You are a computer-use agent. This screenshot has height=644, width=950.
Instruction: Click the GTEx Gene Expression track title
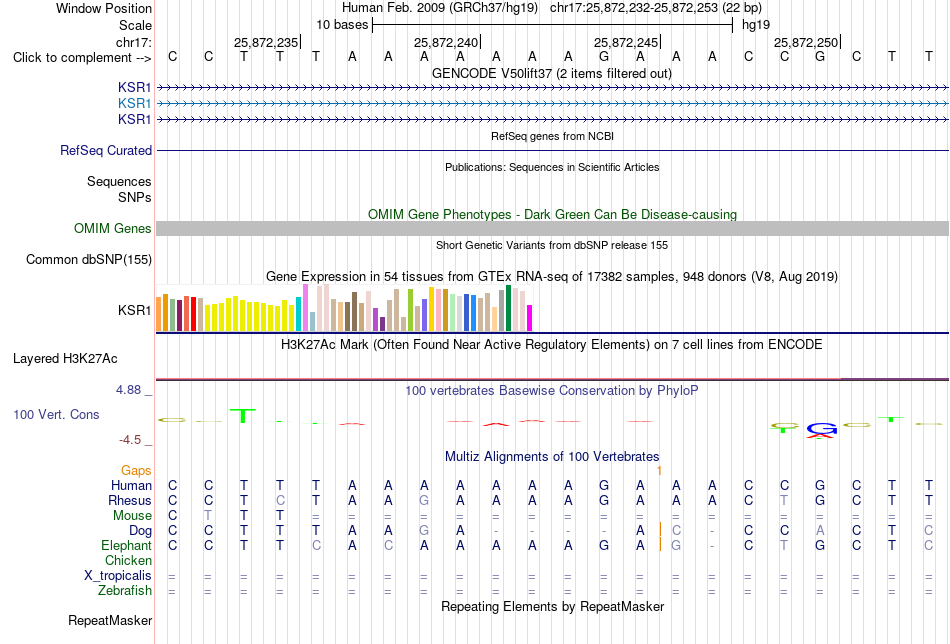point(552,277)
